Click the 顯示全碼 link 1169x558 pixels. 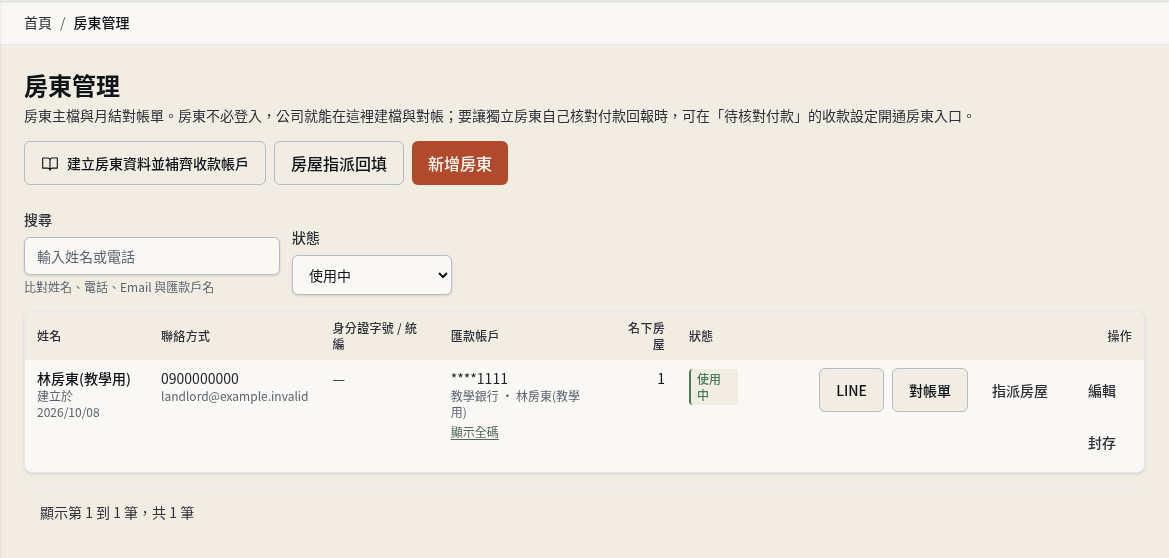pos(475,432)
